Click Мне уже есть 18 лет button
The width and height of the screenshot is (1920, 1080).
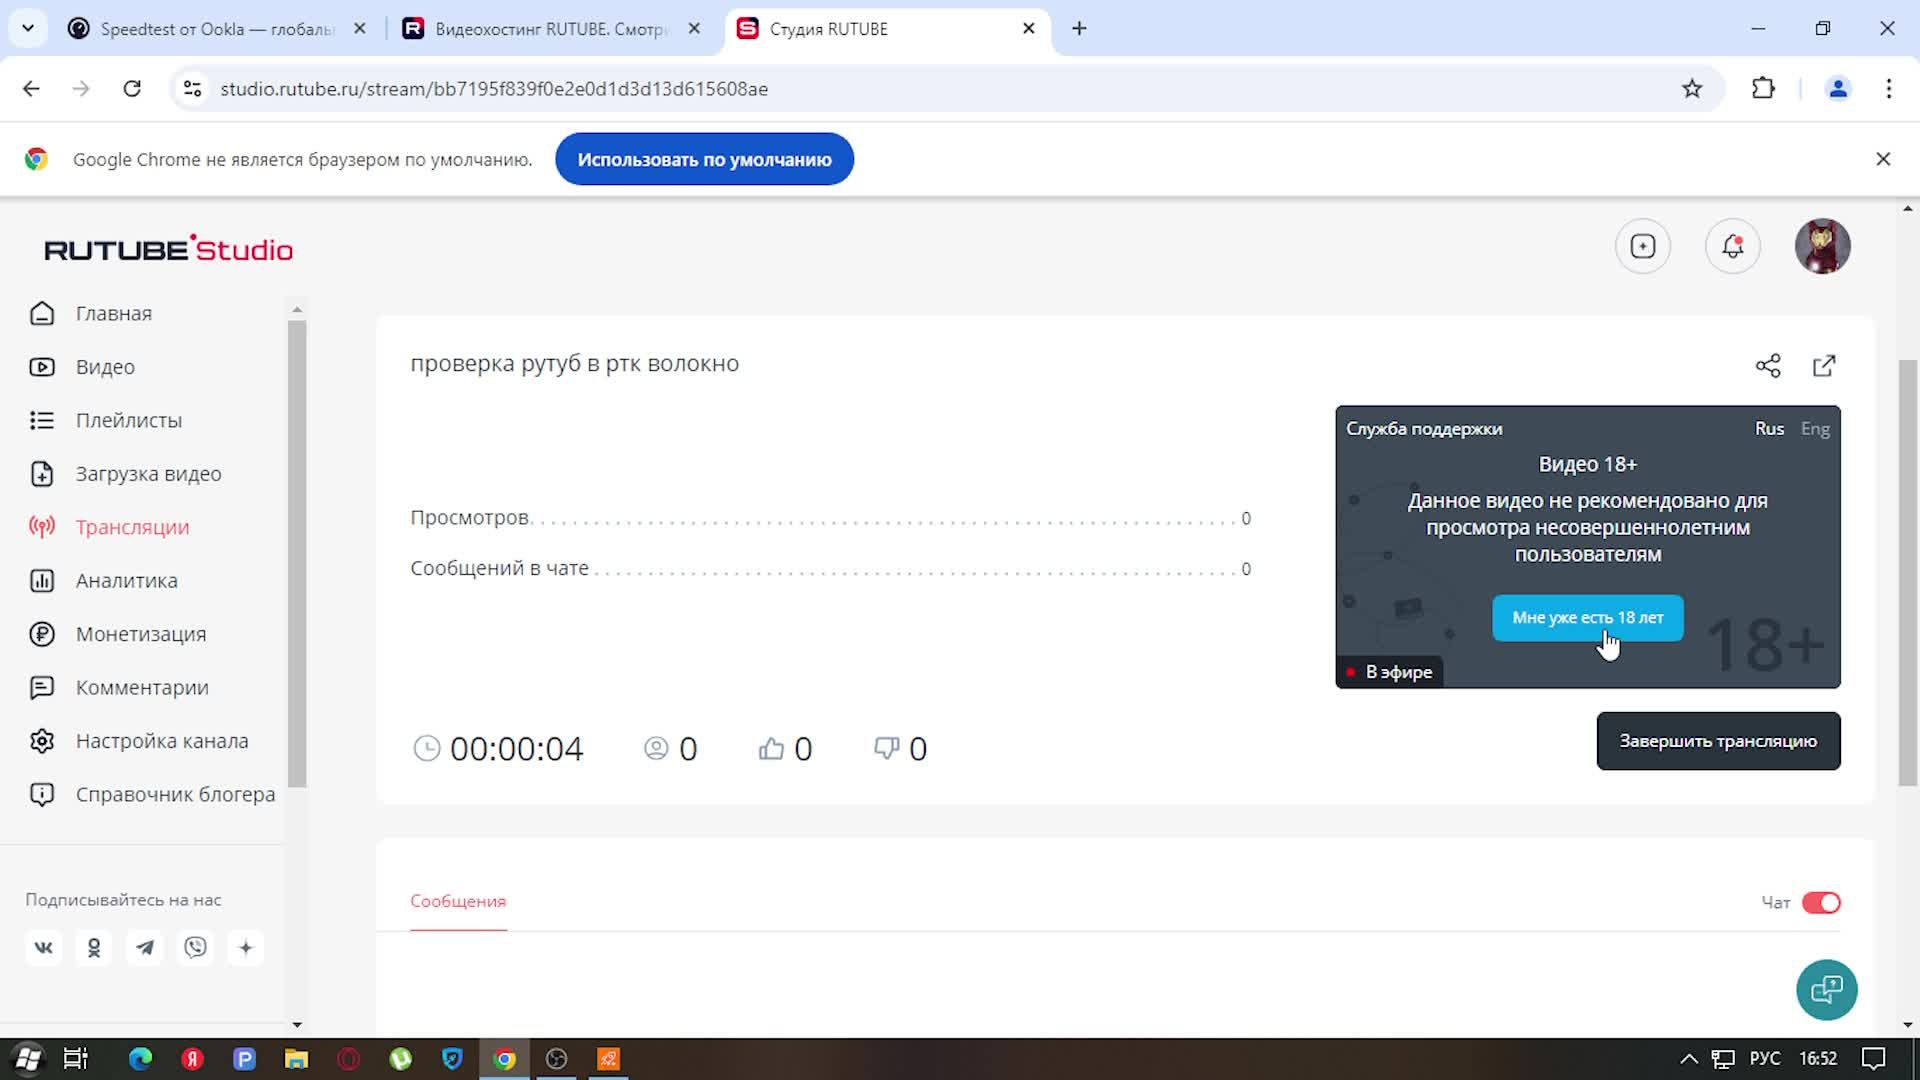pos(1586,618)
